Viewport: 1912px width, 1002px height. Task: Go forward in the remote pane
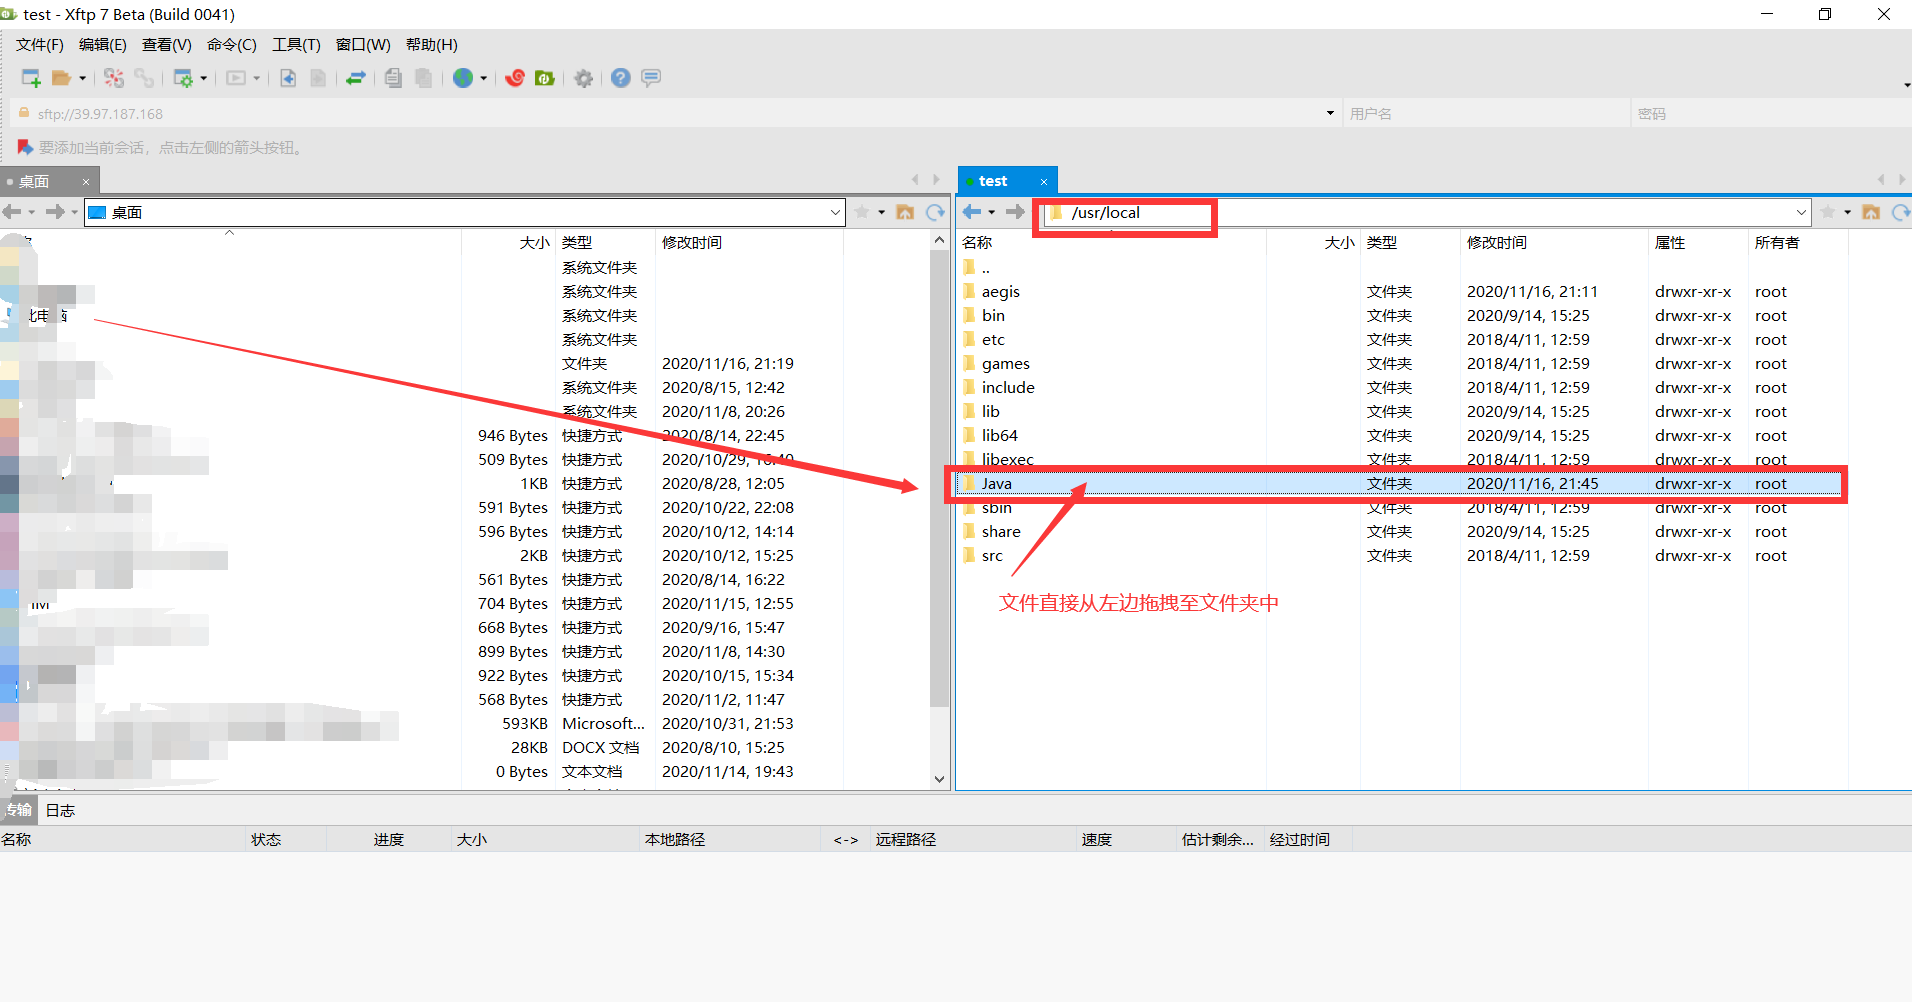1015,212
